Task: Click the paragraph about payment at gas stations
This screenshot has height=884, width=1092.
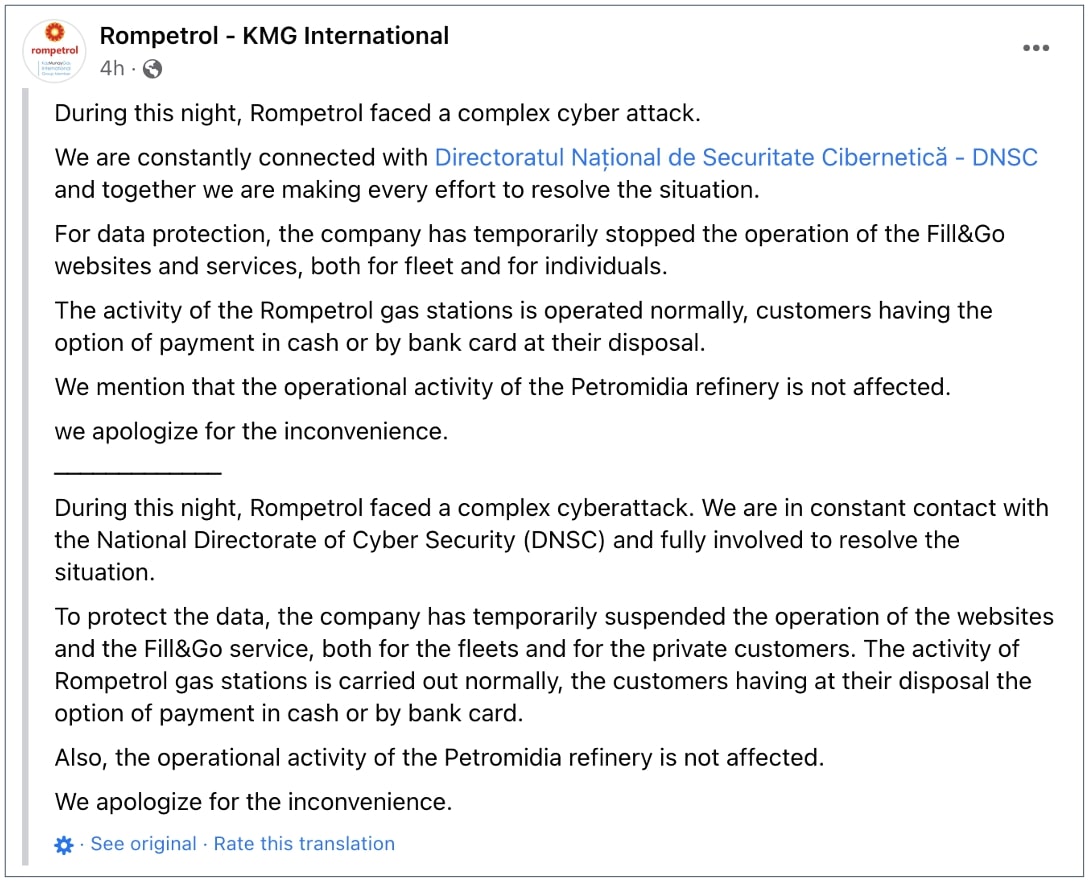Action: click(523, 326)
